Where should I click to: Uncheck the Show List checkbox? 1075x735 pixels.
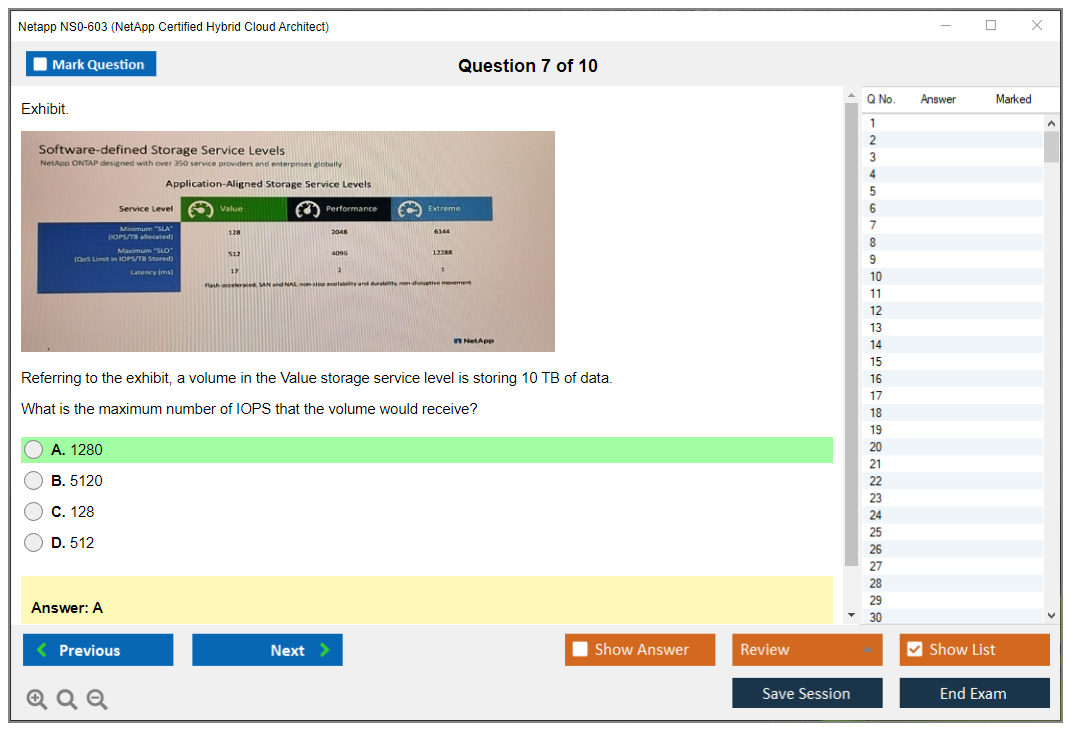pyautogui.click(x=914, y=650)
